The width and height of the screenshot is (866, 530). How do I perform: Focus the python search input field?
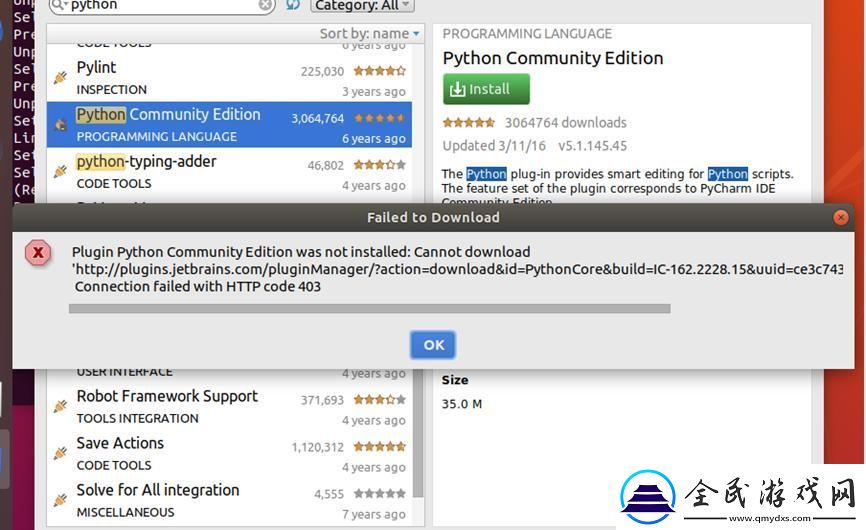163,6
